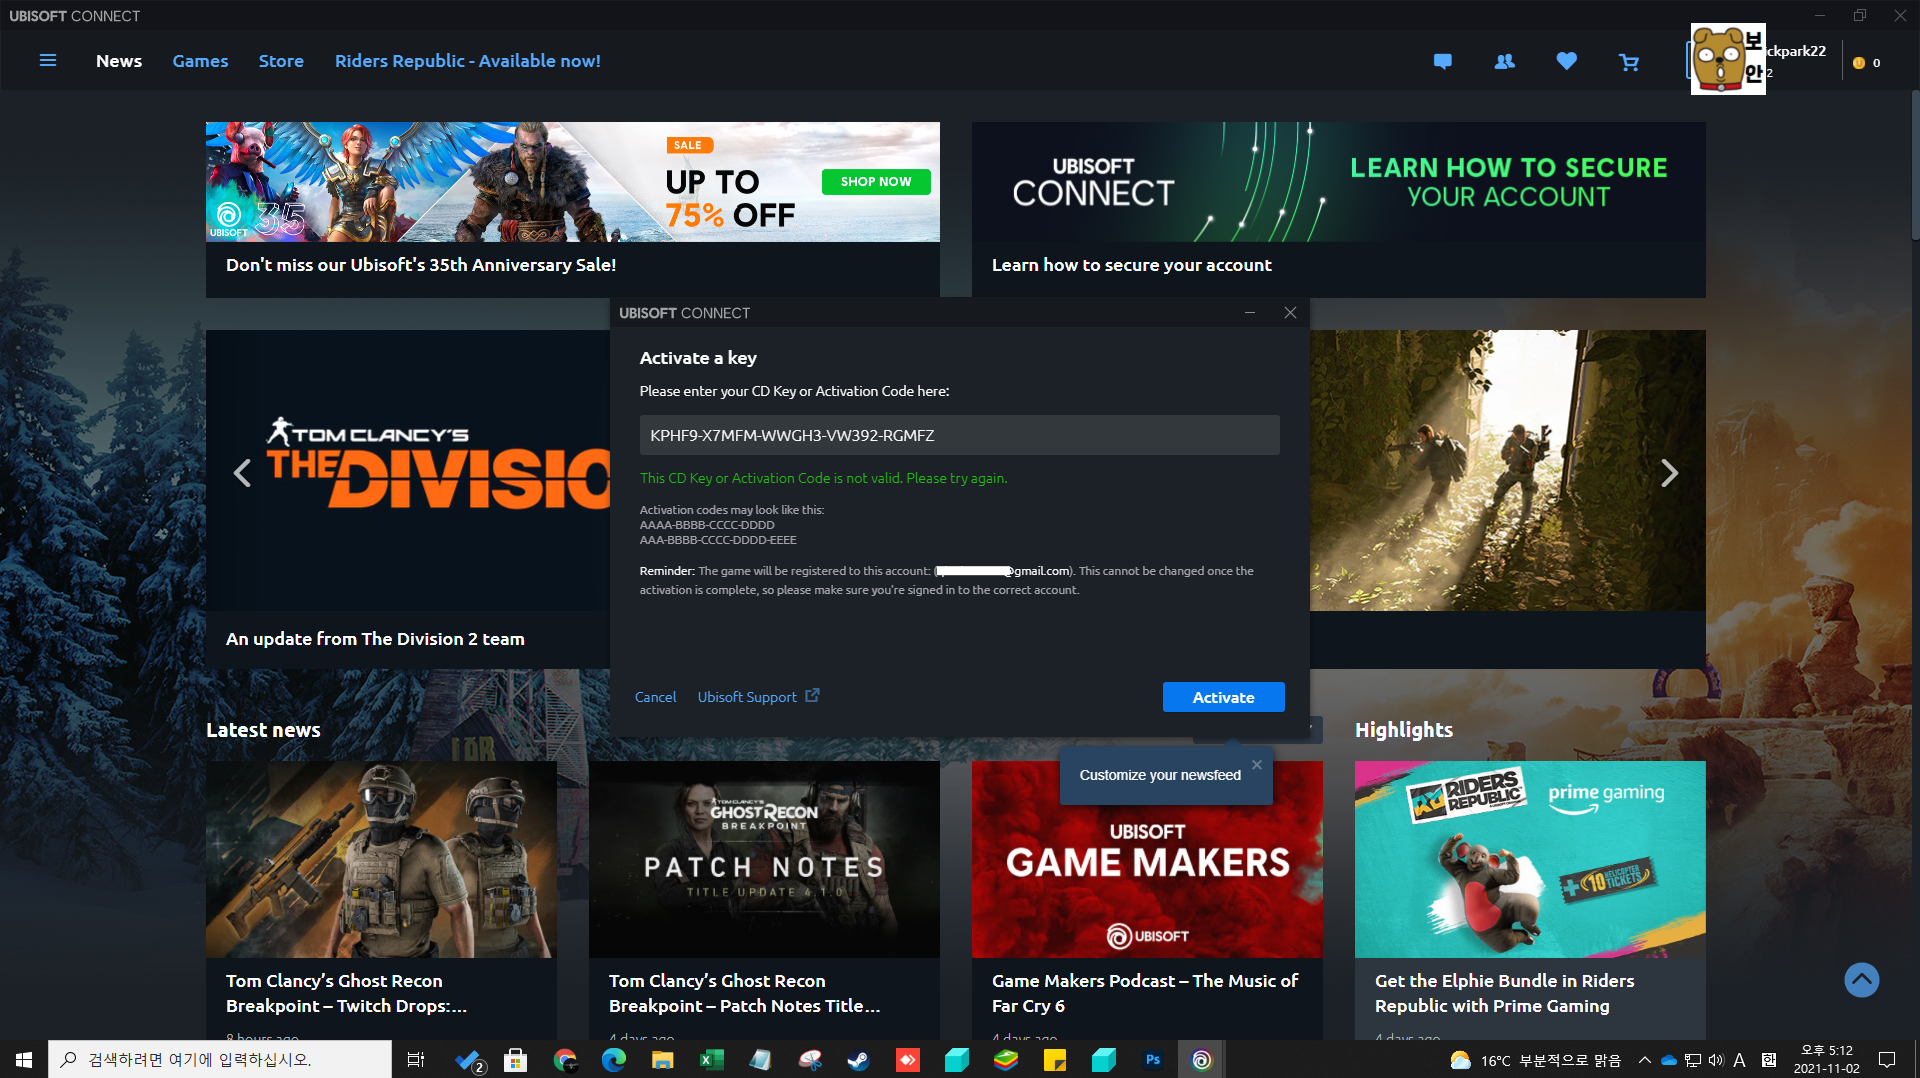Minimize the Activate a key dialog

1249,313
